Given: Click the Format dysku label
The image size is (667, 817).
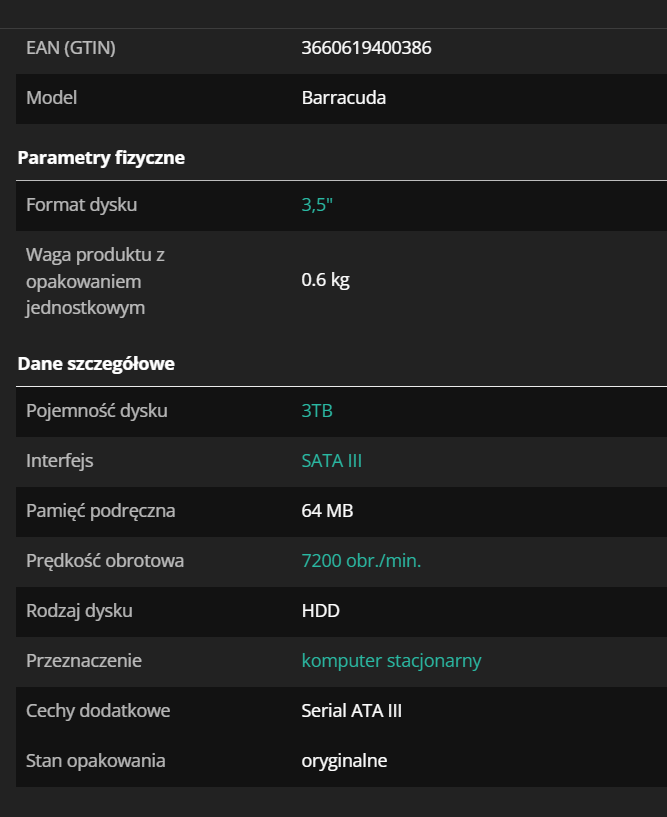Looking at the screenshot, I should 82,205.
